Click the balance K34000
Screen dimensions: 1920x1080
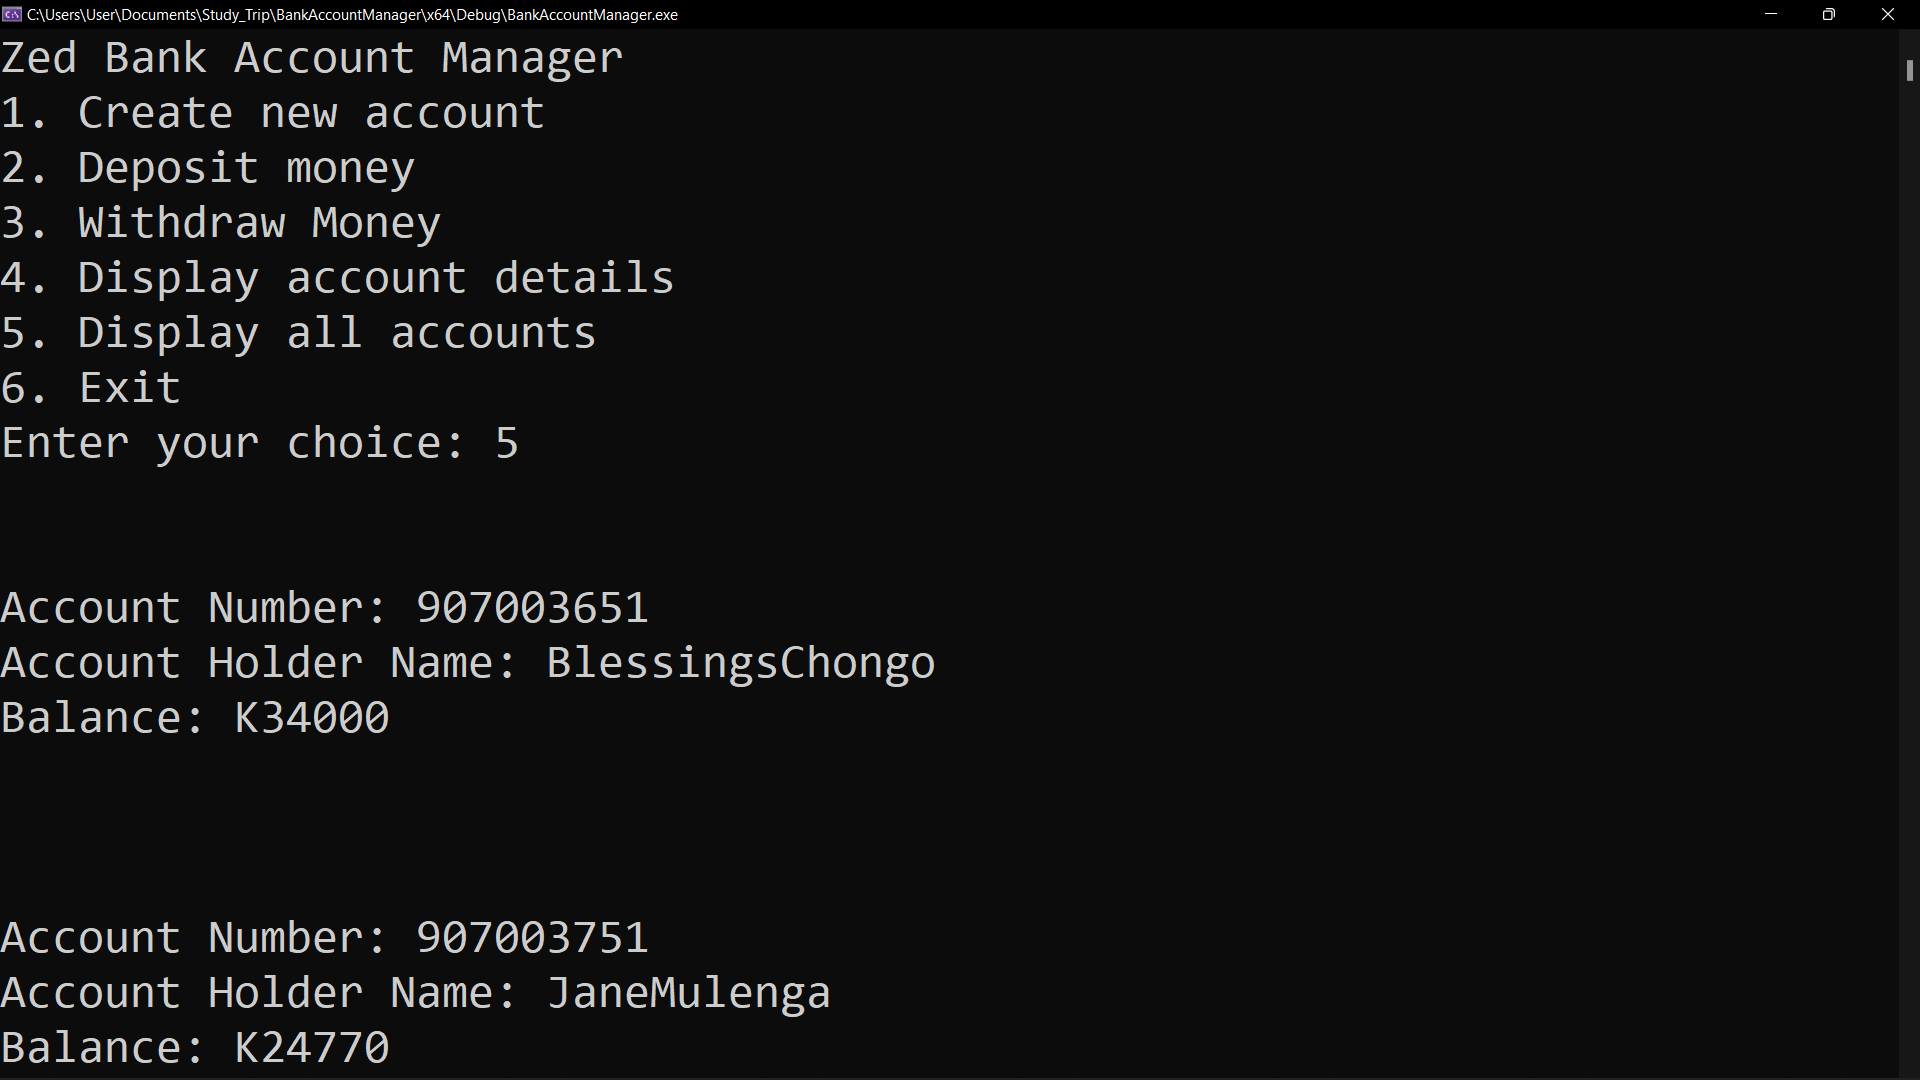[x=312, y=718]
